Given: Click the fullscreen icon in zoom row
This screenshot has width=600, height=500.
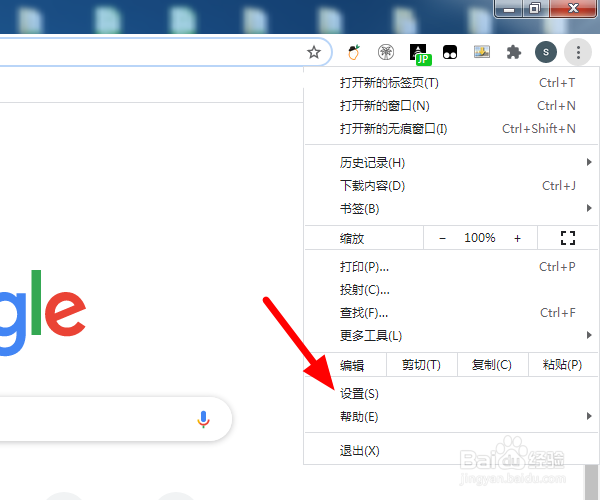Looking at the screenshot, I should click(568, 238).
